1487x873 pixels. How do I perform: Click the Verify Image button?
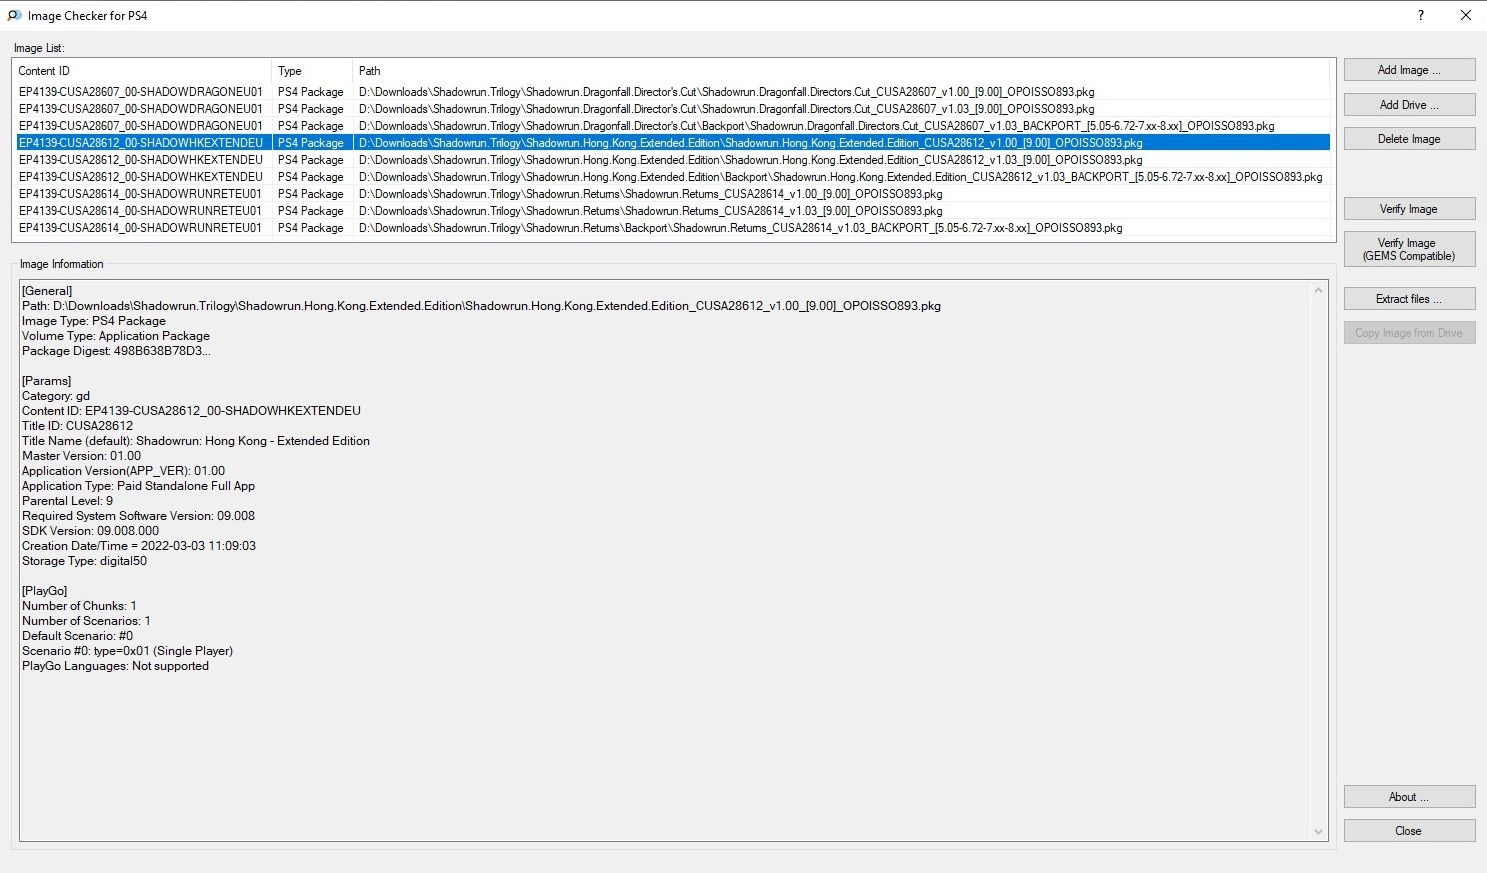click(x=1409, y=209)
